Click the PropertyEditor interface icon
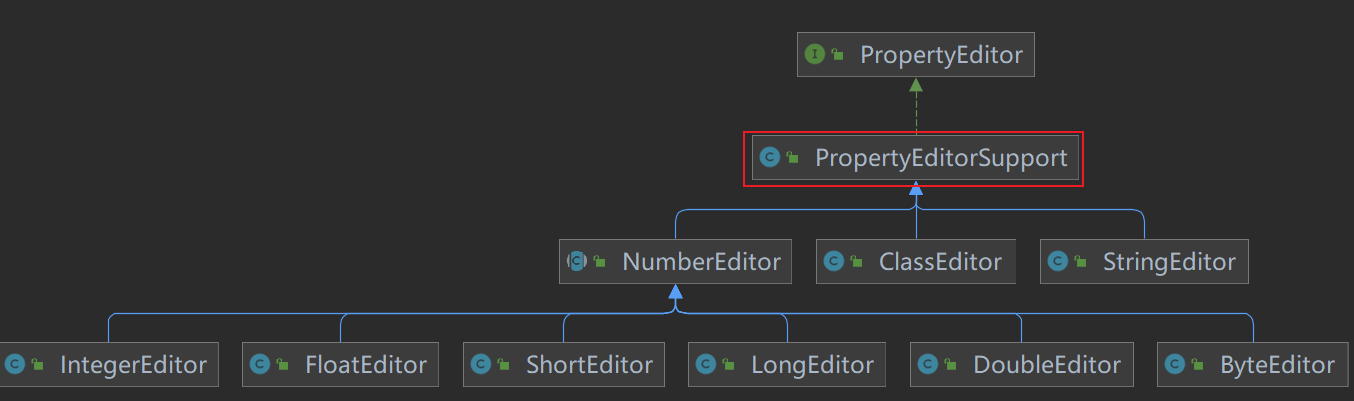The width and height of the screenshot is (1354, 401). (x=814, y=55)
